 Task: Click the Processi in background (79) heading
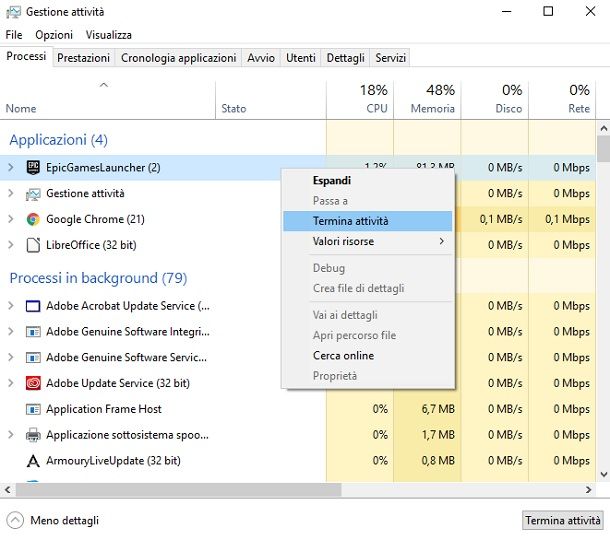tap(98, 278)
